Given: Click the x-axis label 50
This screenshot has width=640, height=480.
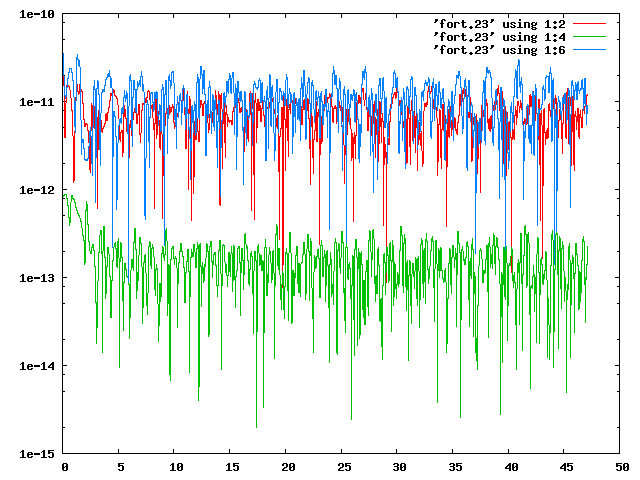Looking at the screenshot, I should coord(623,467).
